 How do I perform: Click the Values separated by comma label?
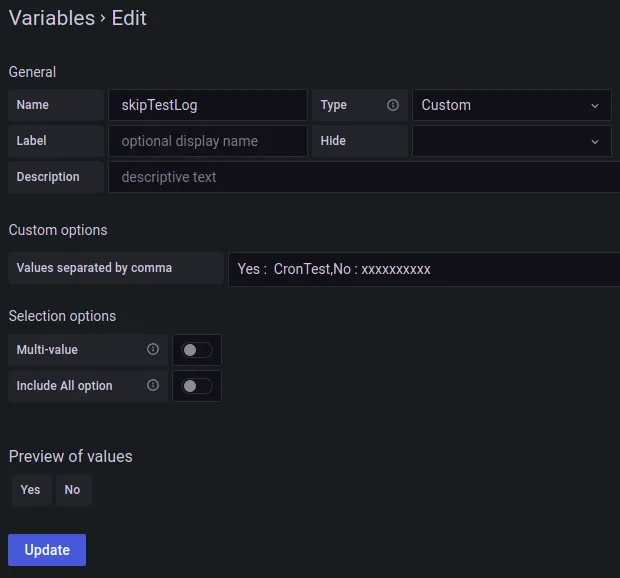pyautogui.click(x=94, y=268)
